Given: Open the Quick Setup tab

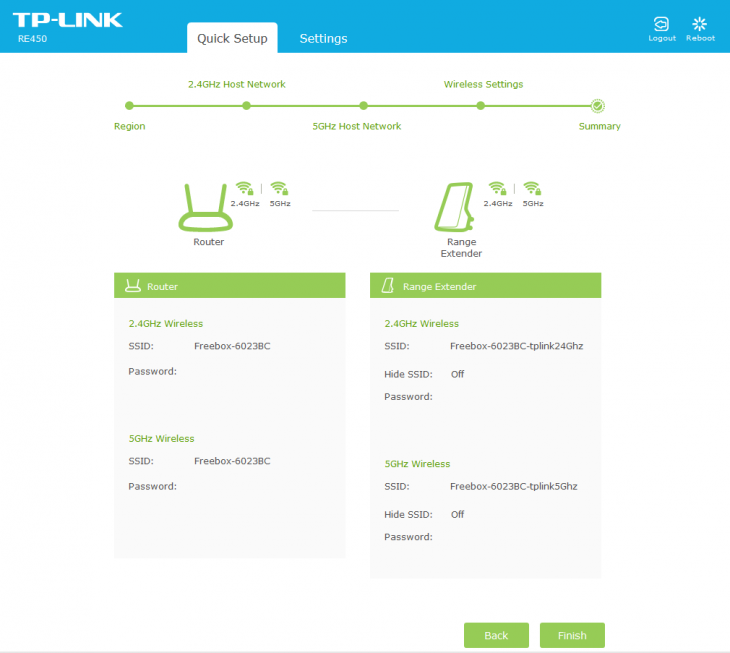Looking at the screenshot, I should coord(232,38).
